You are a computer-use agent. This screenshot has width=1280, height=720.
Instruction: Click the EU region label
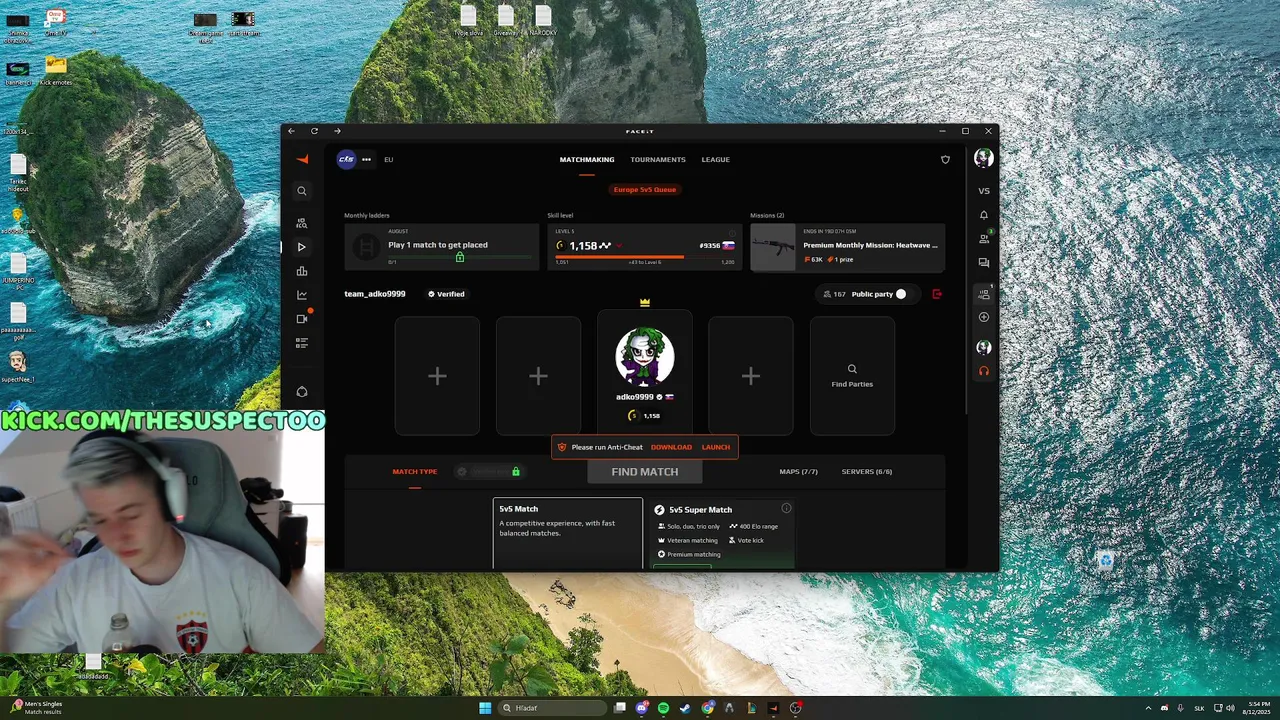389,160
